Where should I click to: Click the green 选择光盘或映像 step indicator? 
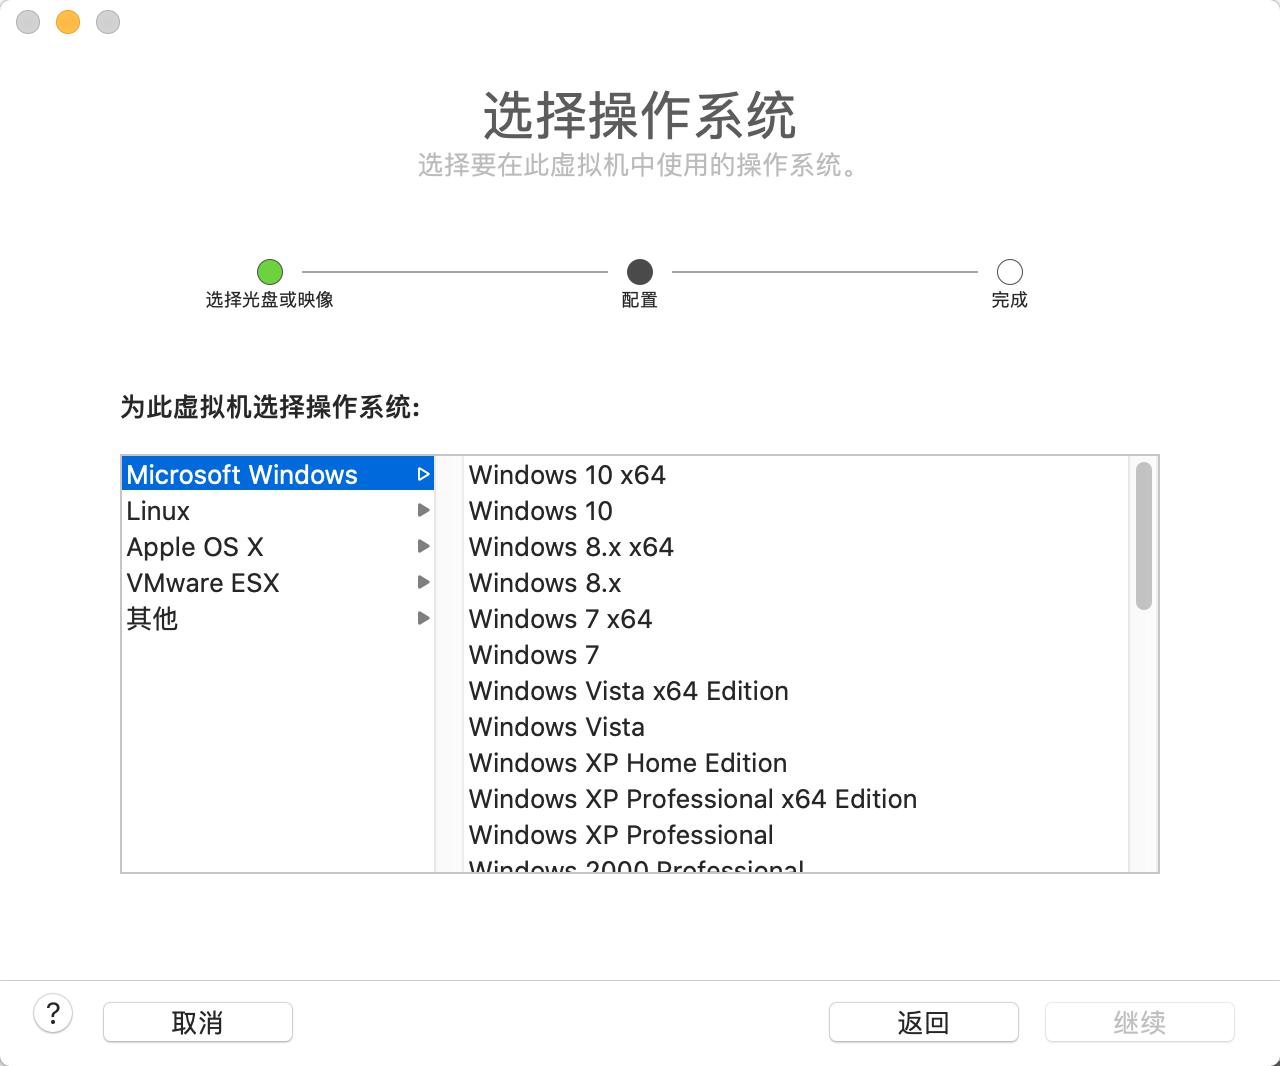(x=269, y=271)
